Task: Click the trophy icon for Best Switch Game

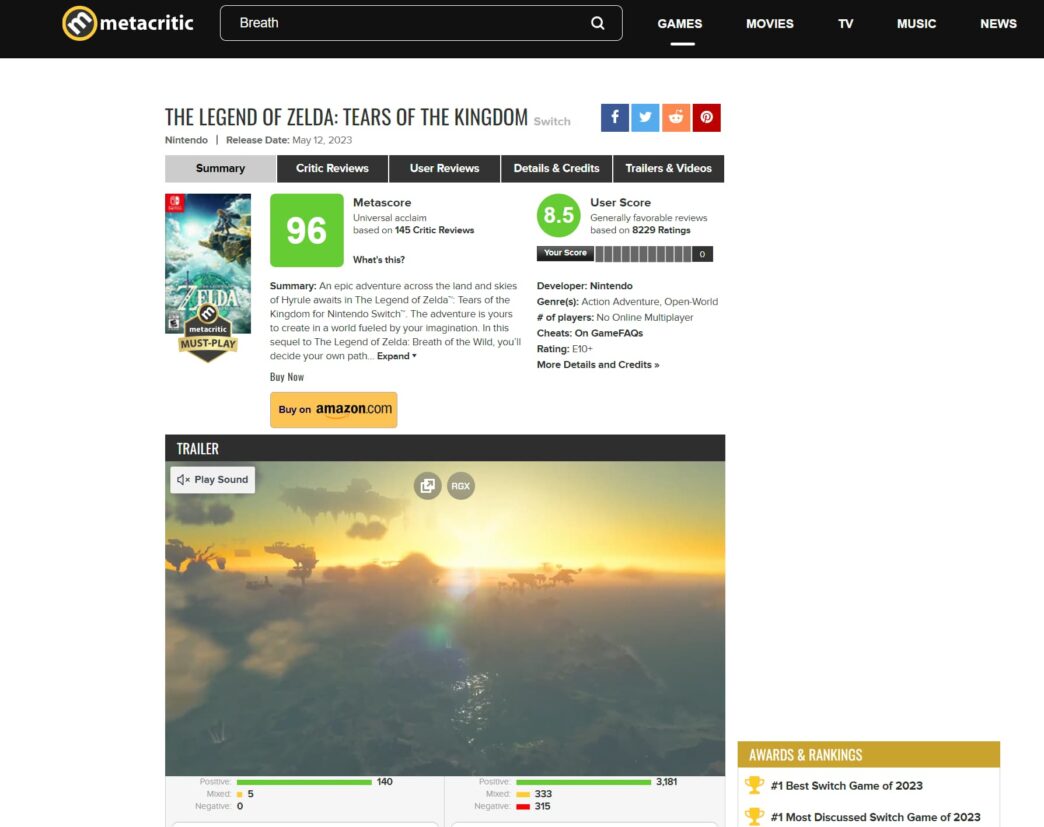Action: click(x=754, y=785)
